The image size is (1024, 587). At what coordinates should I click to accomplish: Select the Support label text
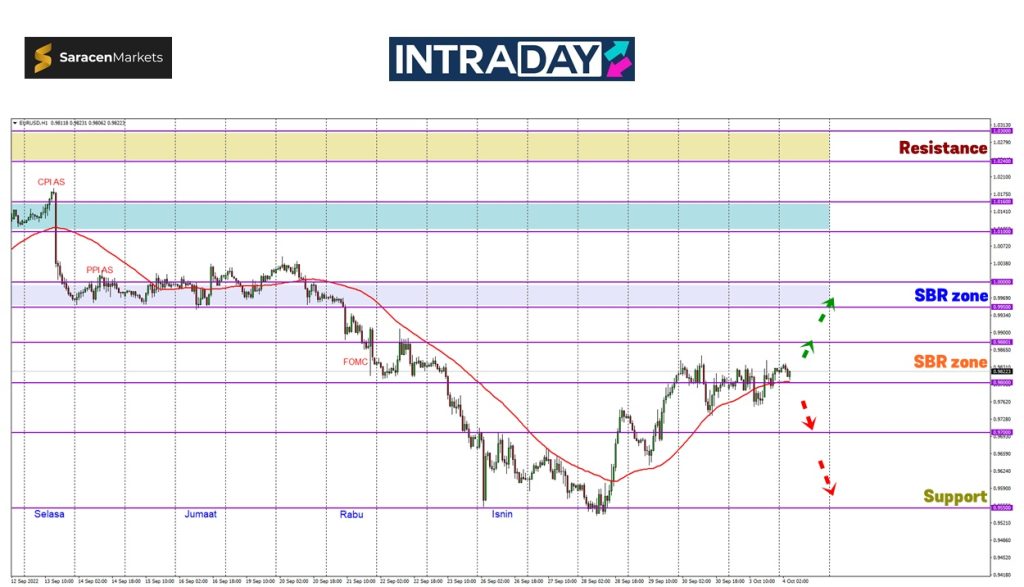[954, 496]
